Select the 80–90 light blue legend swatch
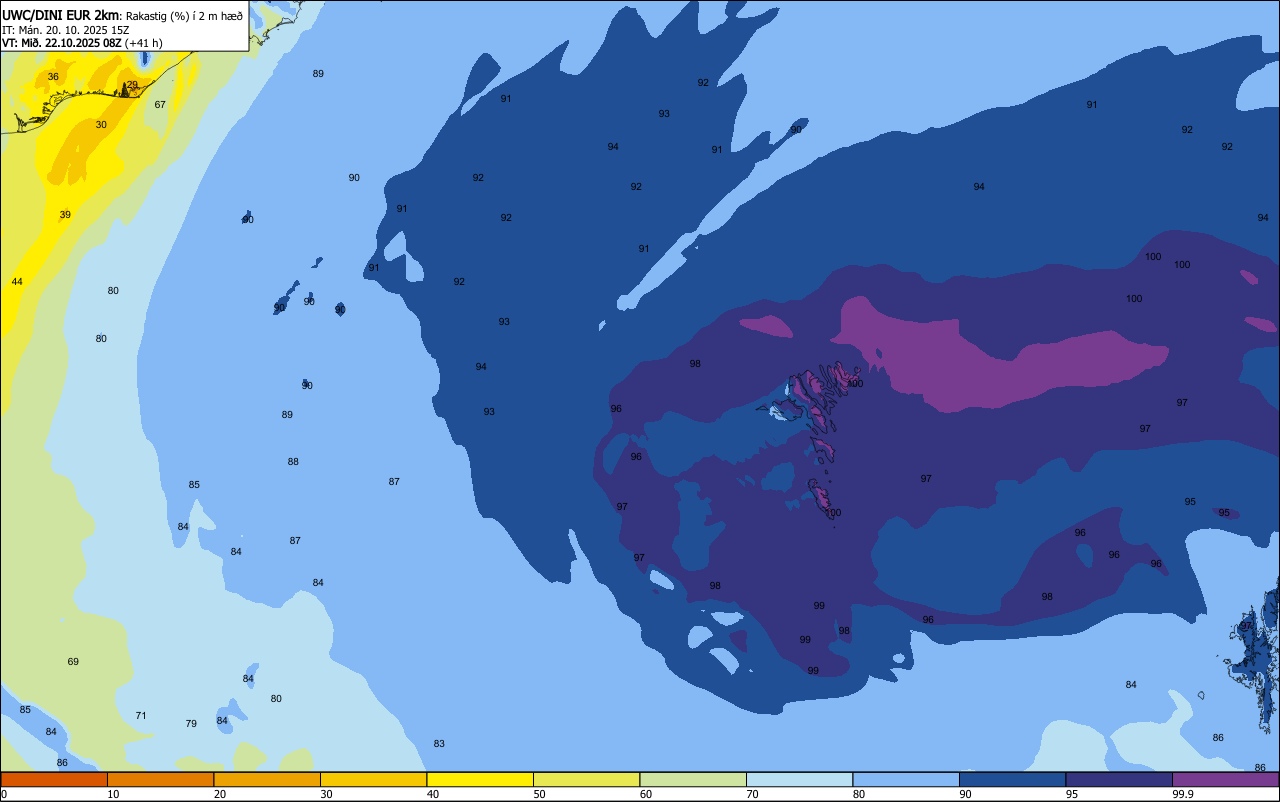Image resolution: width=1280 pixels, height=802 pixels. click(x=906, y=779)
